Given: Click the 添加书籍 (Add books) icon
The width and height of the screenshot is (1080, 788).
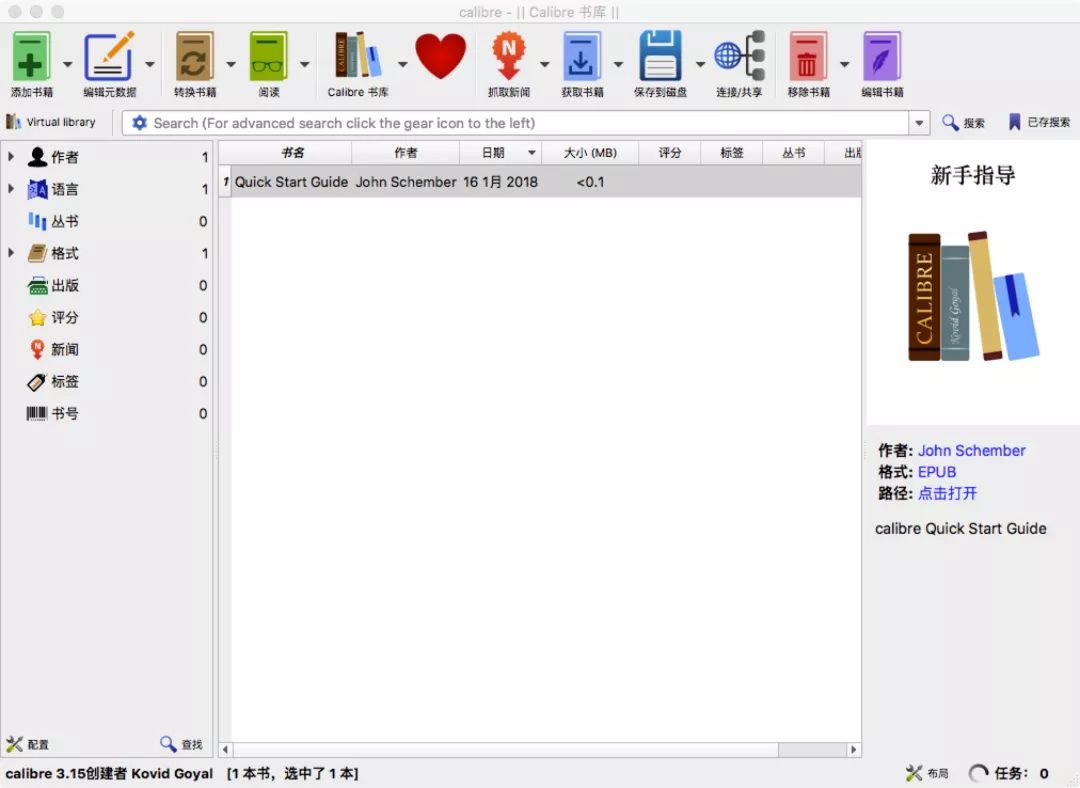Looking at the screenshot, I should (32, 57).
